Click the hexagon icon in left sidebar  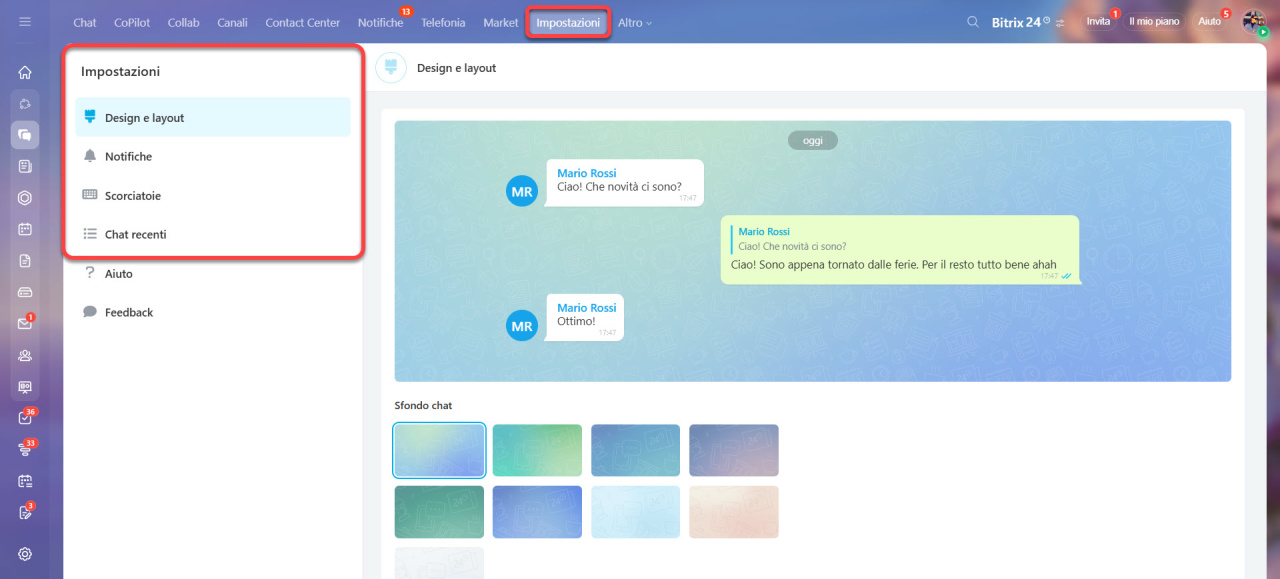click(25, 198)
